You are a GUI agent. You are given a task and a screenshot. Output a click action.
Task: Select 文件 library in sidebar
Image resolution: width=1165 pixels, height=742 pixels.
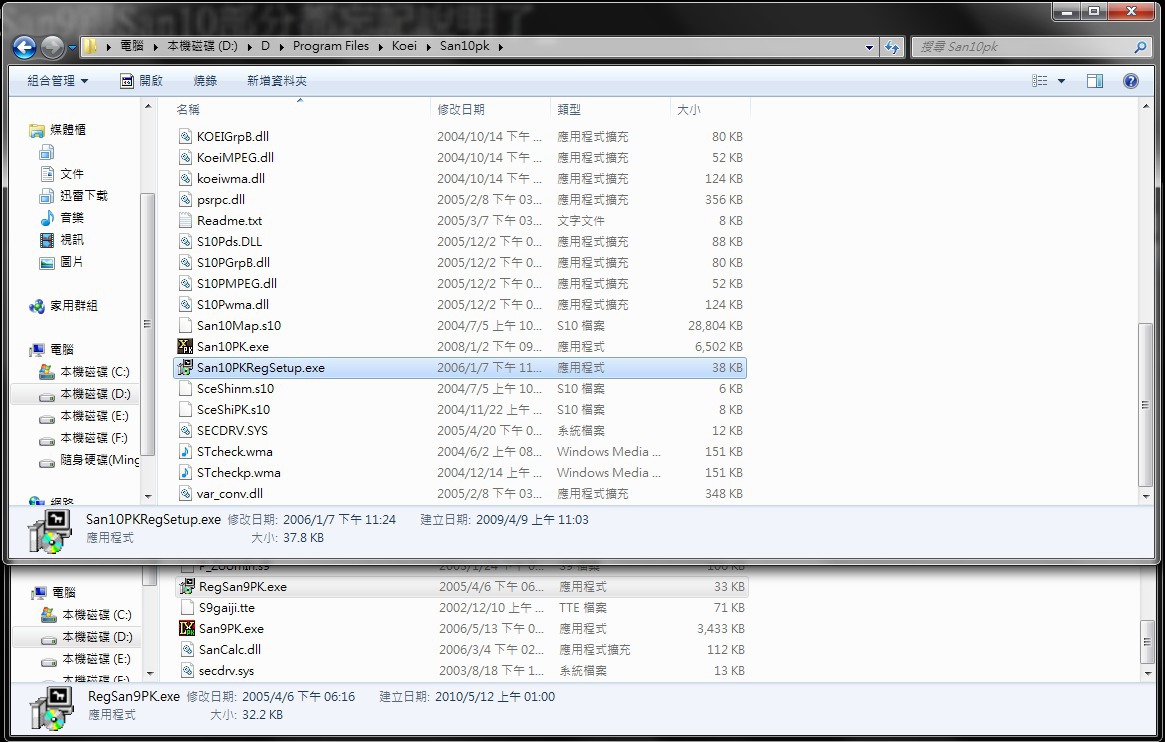(62, 174)
